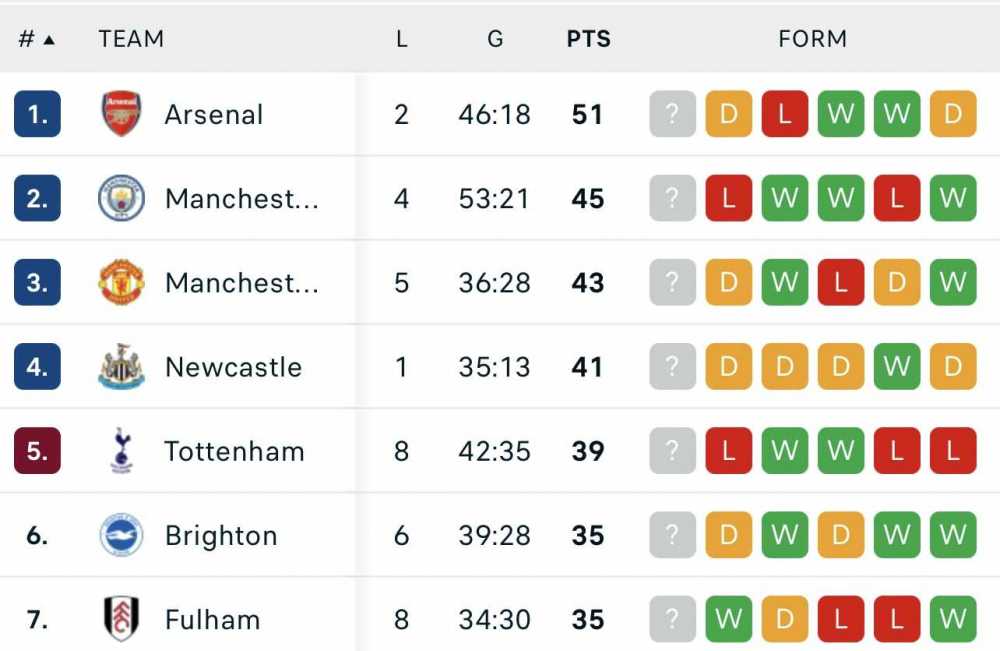
Task: Click the Brighton club crest
Action: tap(121, 535)
